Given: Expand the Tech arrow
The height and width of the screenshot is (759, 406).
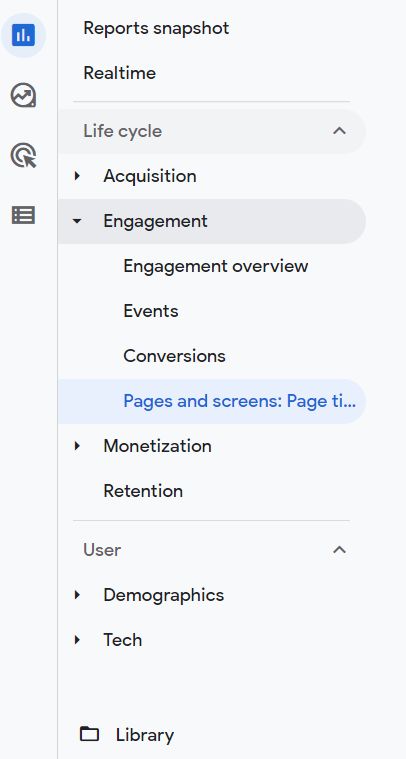Looking at the screenshot, I should click(x=77, y=640).
